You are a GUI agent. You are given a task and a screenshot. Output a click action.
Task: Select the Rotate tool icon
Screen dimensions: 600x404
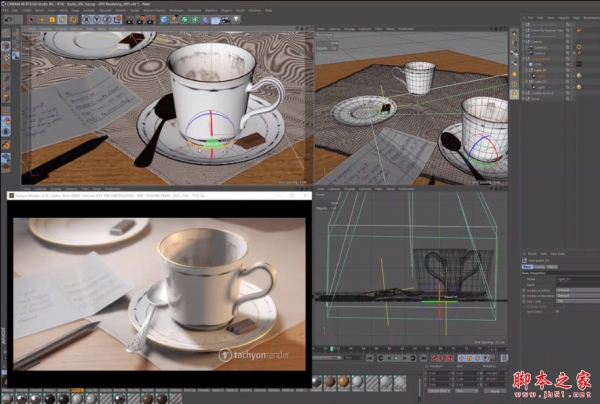coord(62,19)
